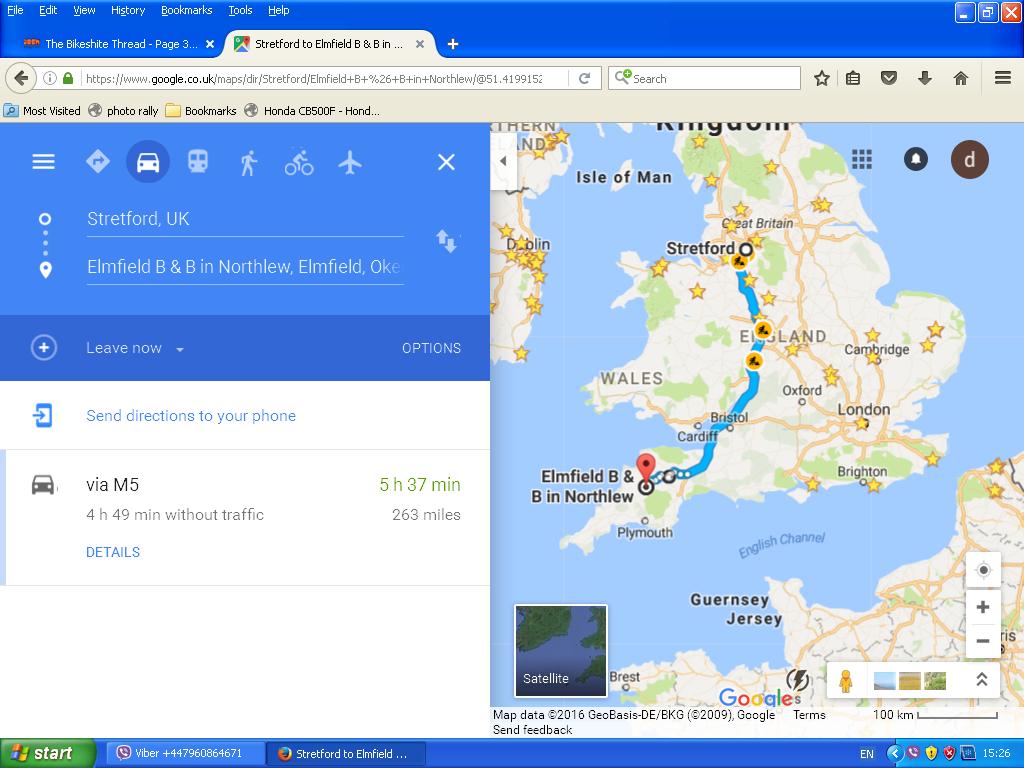This screenshot has width=1024, height=768.
Task: Open the Honda CB500F bookmark
Action: (312, 111)
